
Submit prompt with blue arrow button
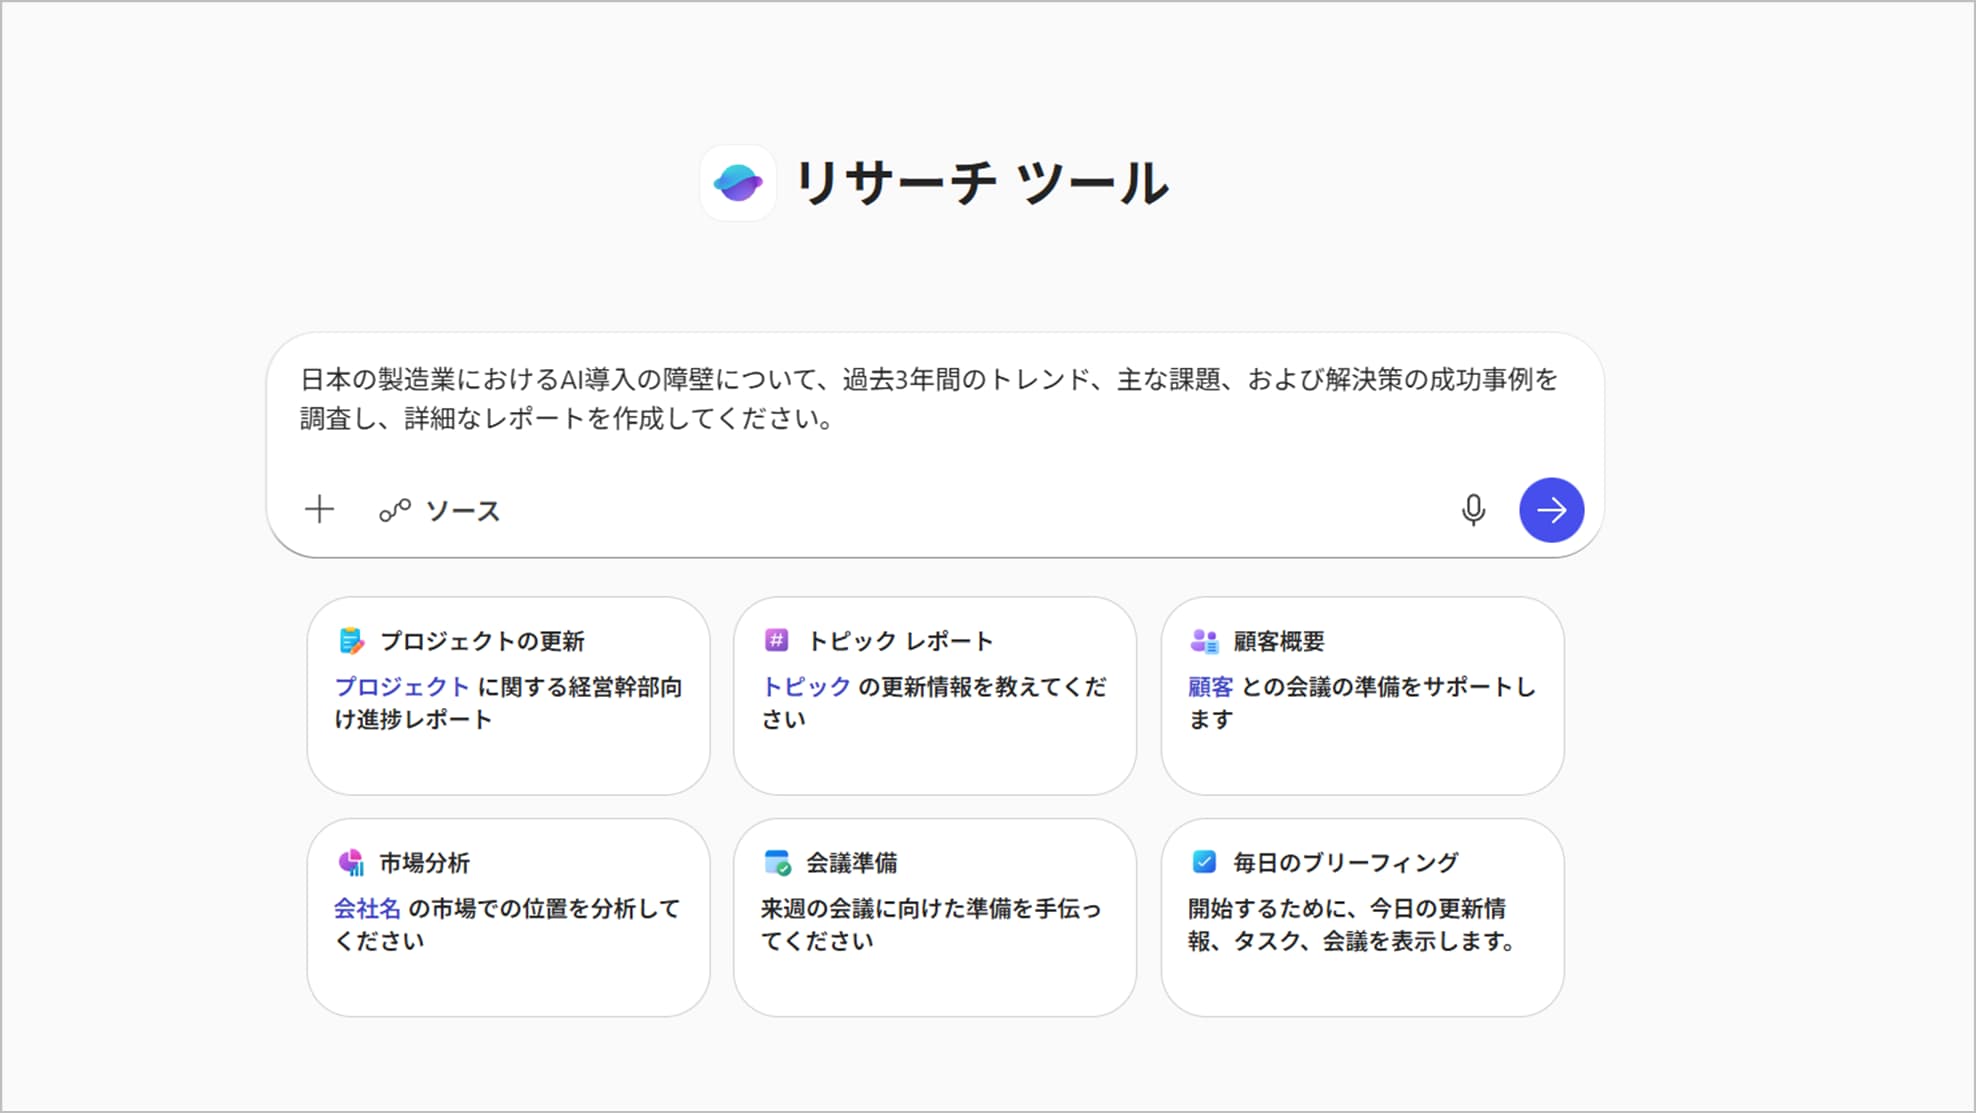coord(1551,510)
